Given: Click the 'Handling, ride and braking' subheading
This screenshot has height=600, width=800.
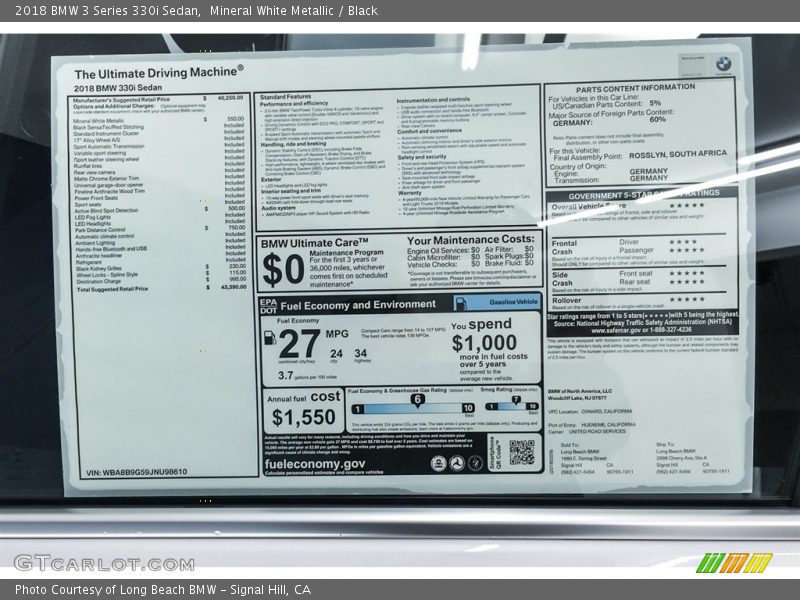Looking at the screenshot, I should coord(293,144).
